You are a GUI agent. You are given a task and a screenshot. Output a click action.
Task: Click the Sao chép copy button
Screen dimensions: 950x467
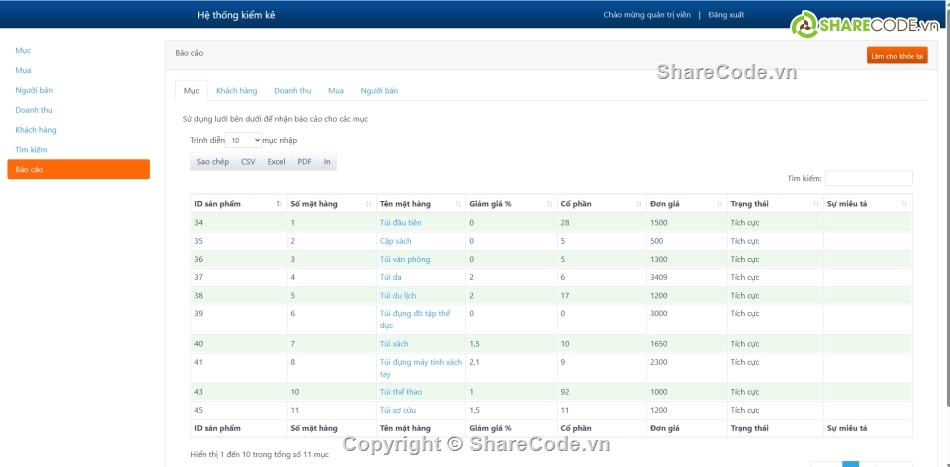[x=212, y=162]
